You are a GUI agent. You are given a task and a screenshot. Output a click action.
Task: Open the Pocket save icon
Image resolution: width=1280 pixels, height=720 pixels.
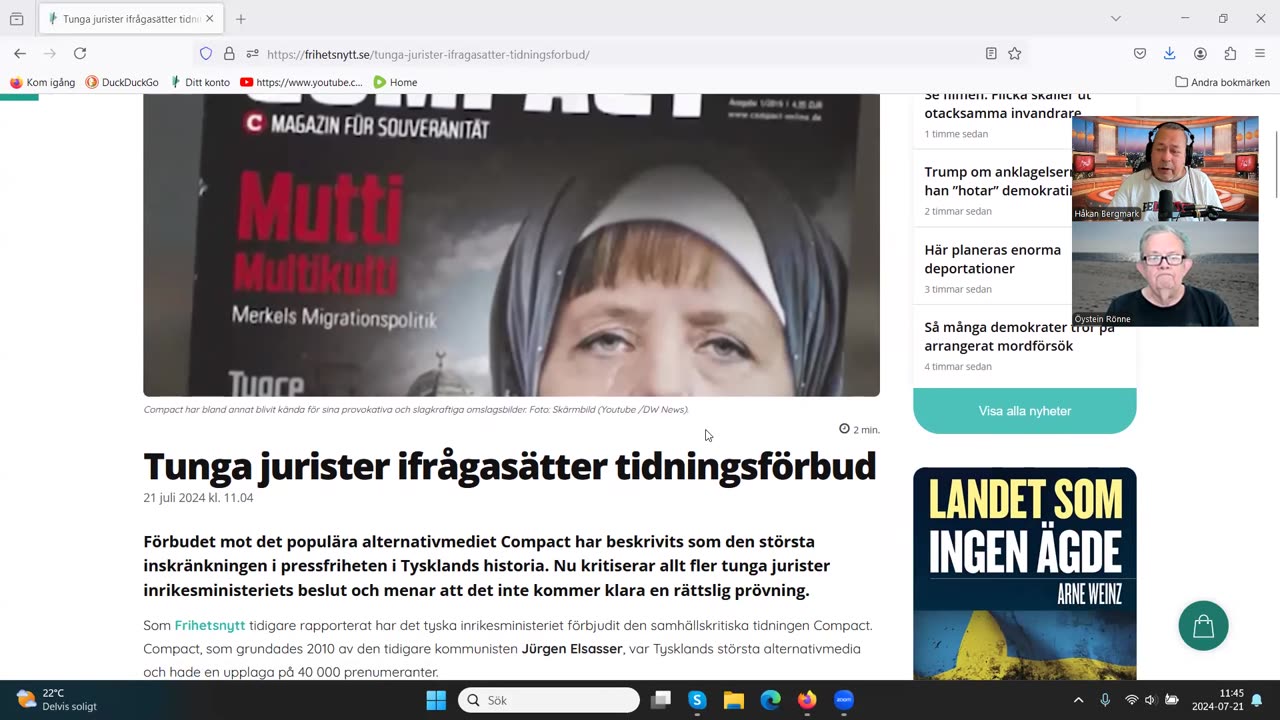point(1140,54)
